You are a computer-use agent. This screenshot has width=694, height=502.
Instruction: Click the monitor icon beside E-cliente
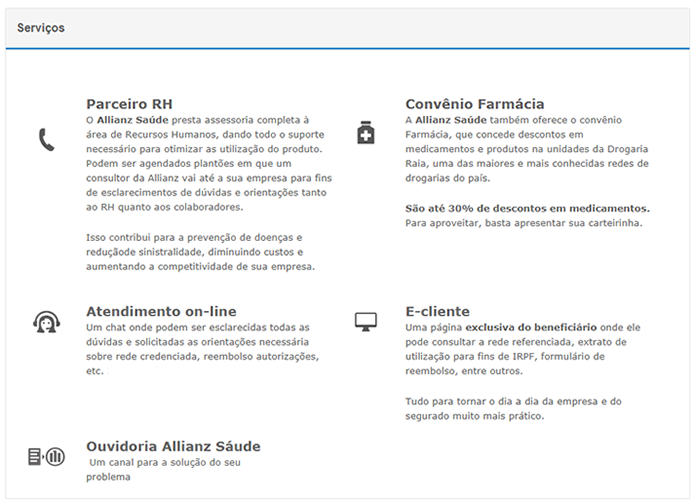tap(366, 322)
